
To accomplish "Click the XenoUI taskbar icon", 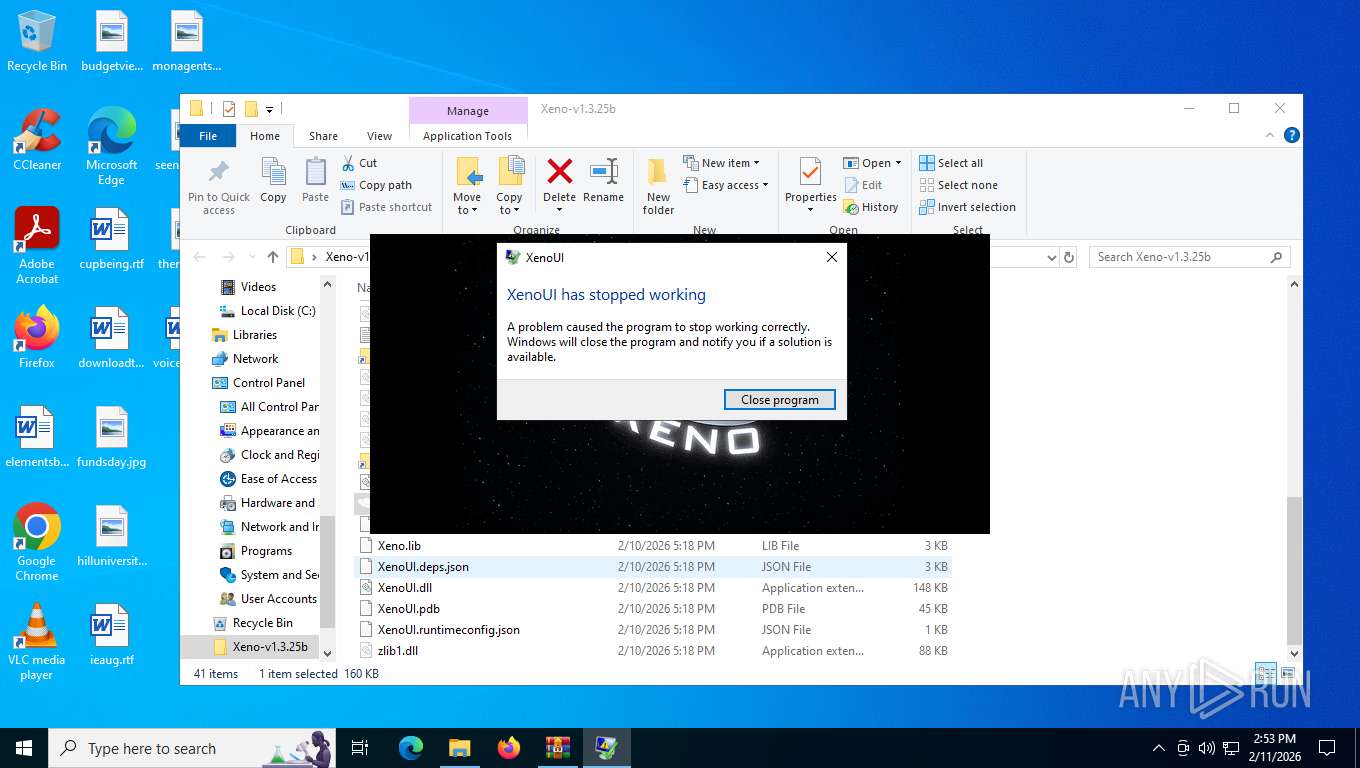I will (607, 748).
